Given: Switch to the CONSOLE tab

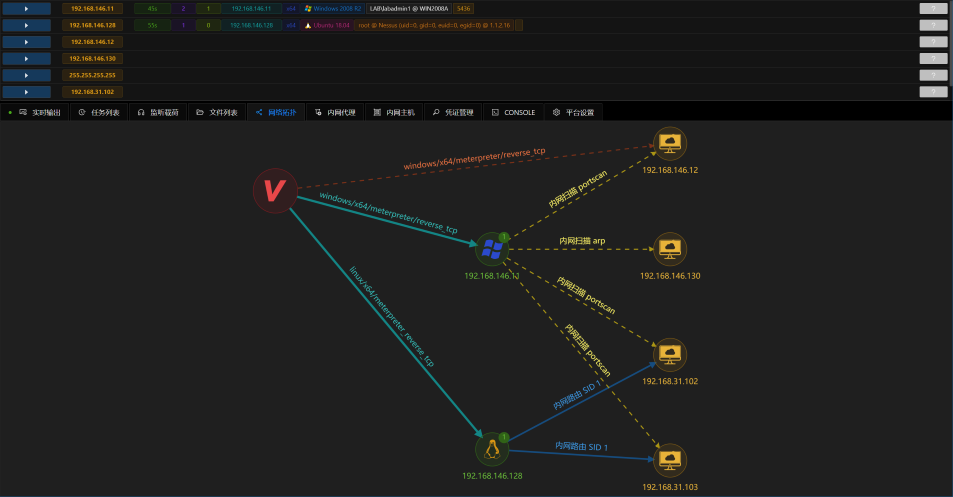Looking at the screenshot, I should (x=513, y=113).
